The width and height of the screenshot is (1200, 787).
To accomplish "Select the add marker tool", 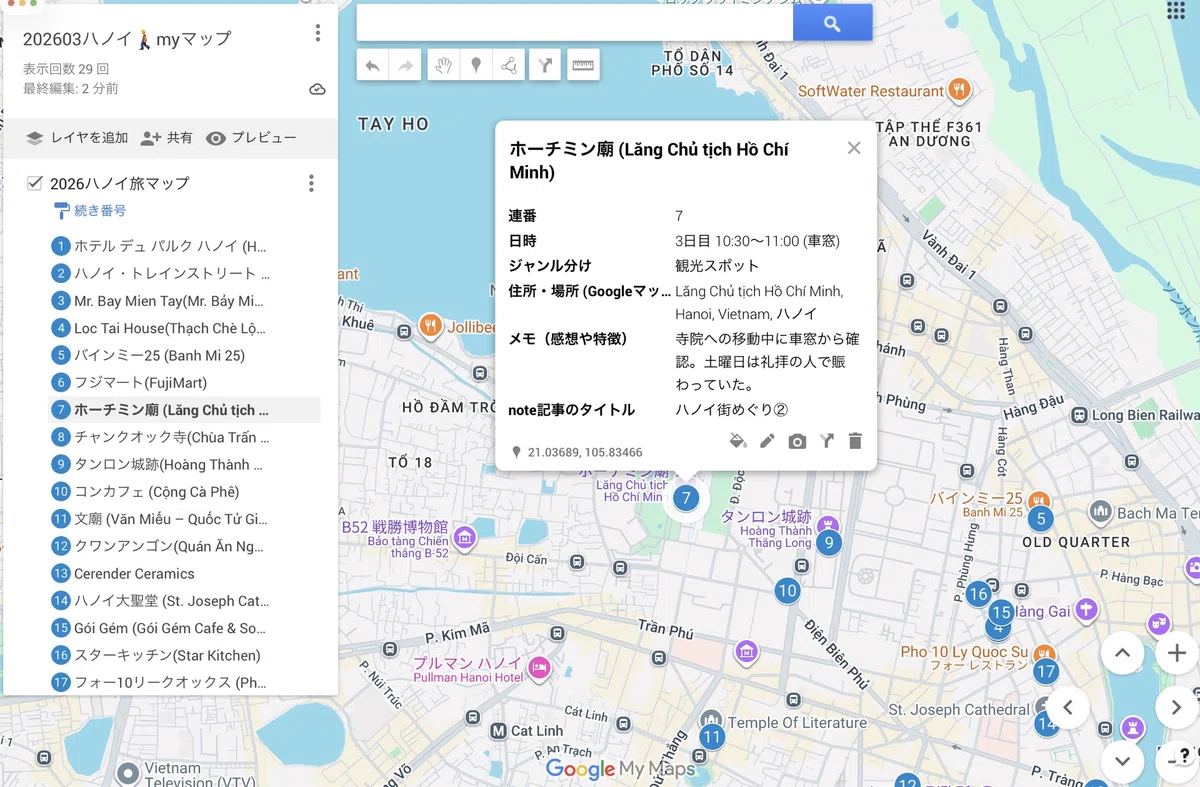I will click(x=476, y=66).
